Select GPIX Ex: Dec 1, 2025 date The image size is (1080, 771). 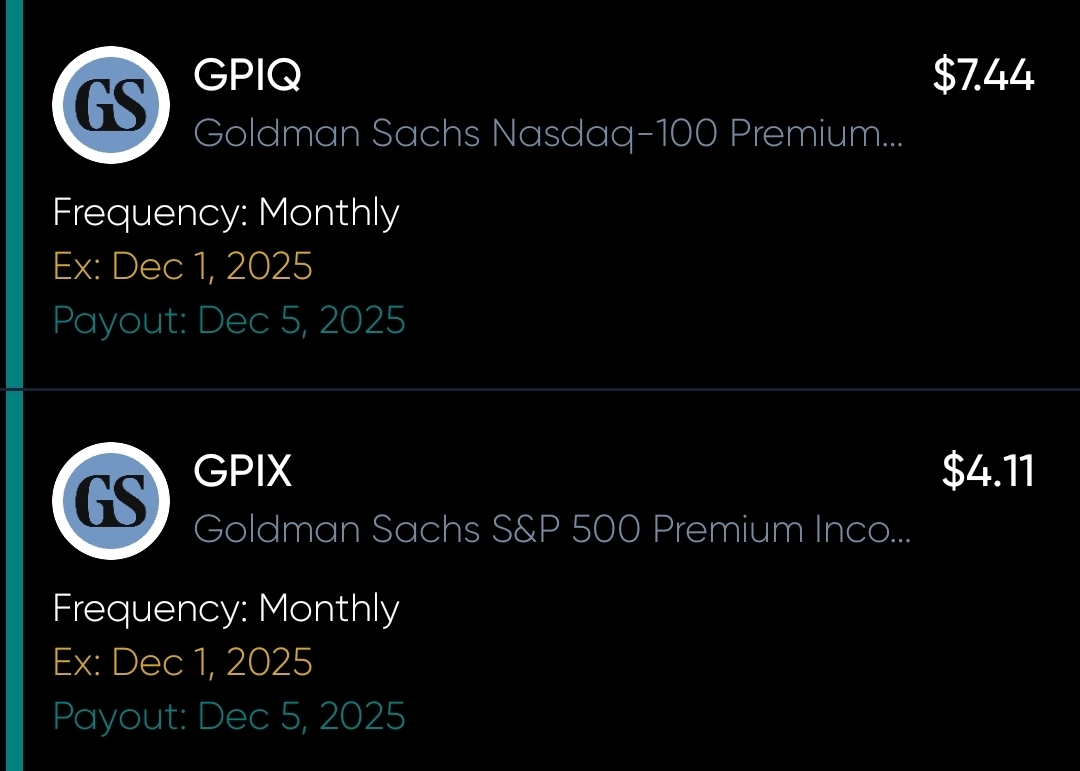[x=183, y=662]
